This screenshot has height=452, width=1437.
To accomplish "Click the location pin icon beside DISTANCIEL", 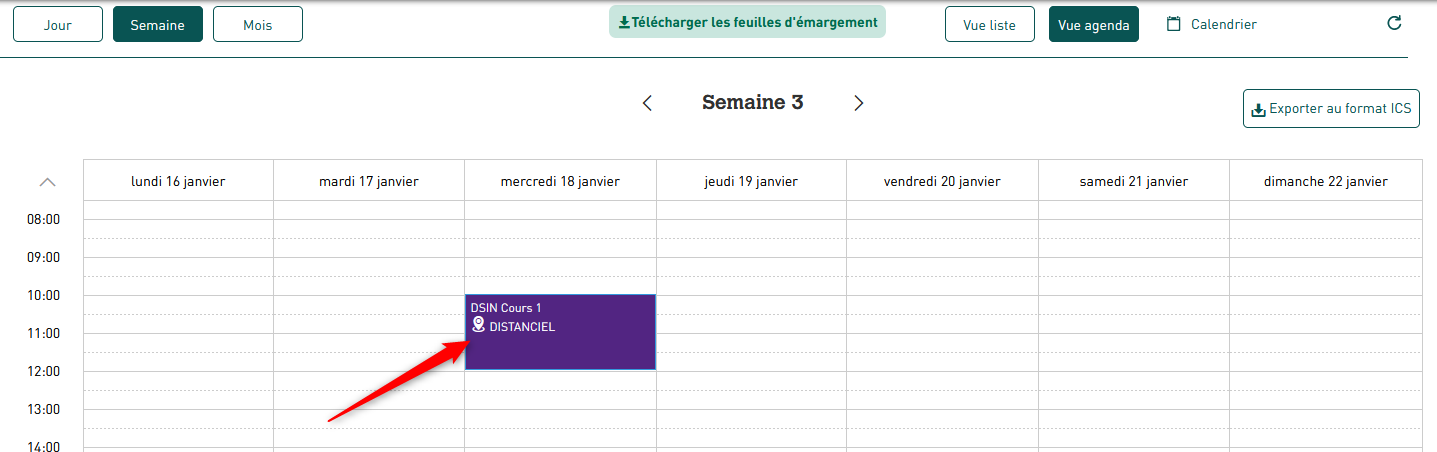I will pyautogui.click(x=478, y=325).
